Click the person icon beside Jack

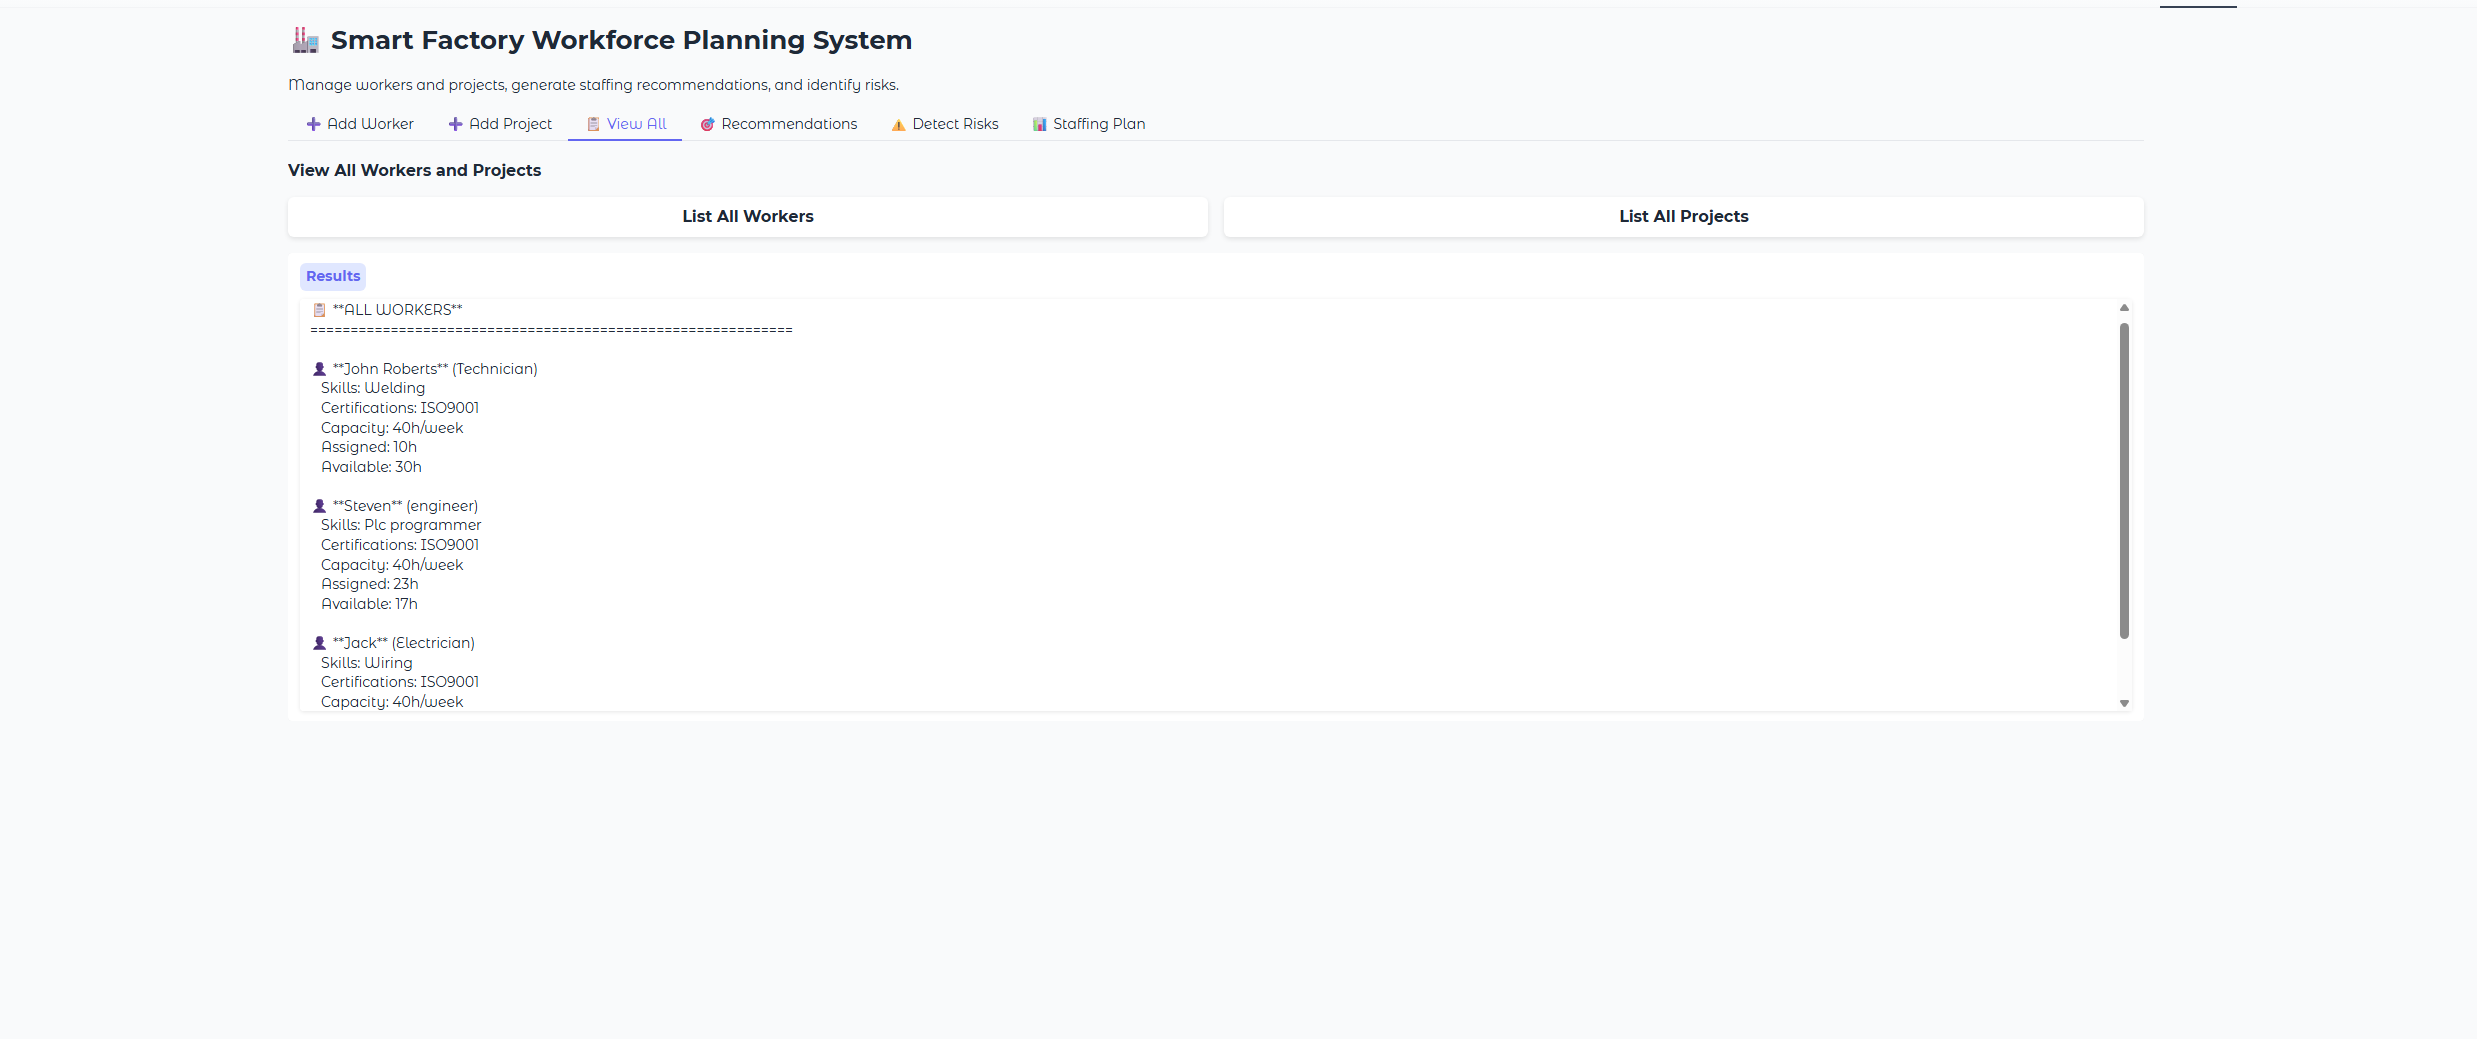coord(319,643)
